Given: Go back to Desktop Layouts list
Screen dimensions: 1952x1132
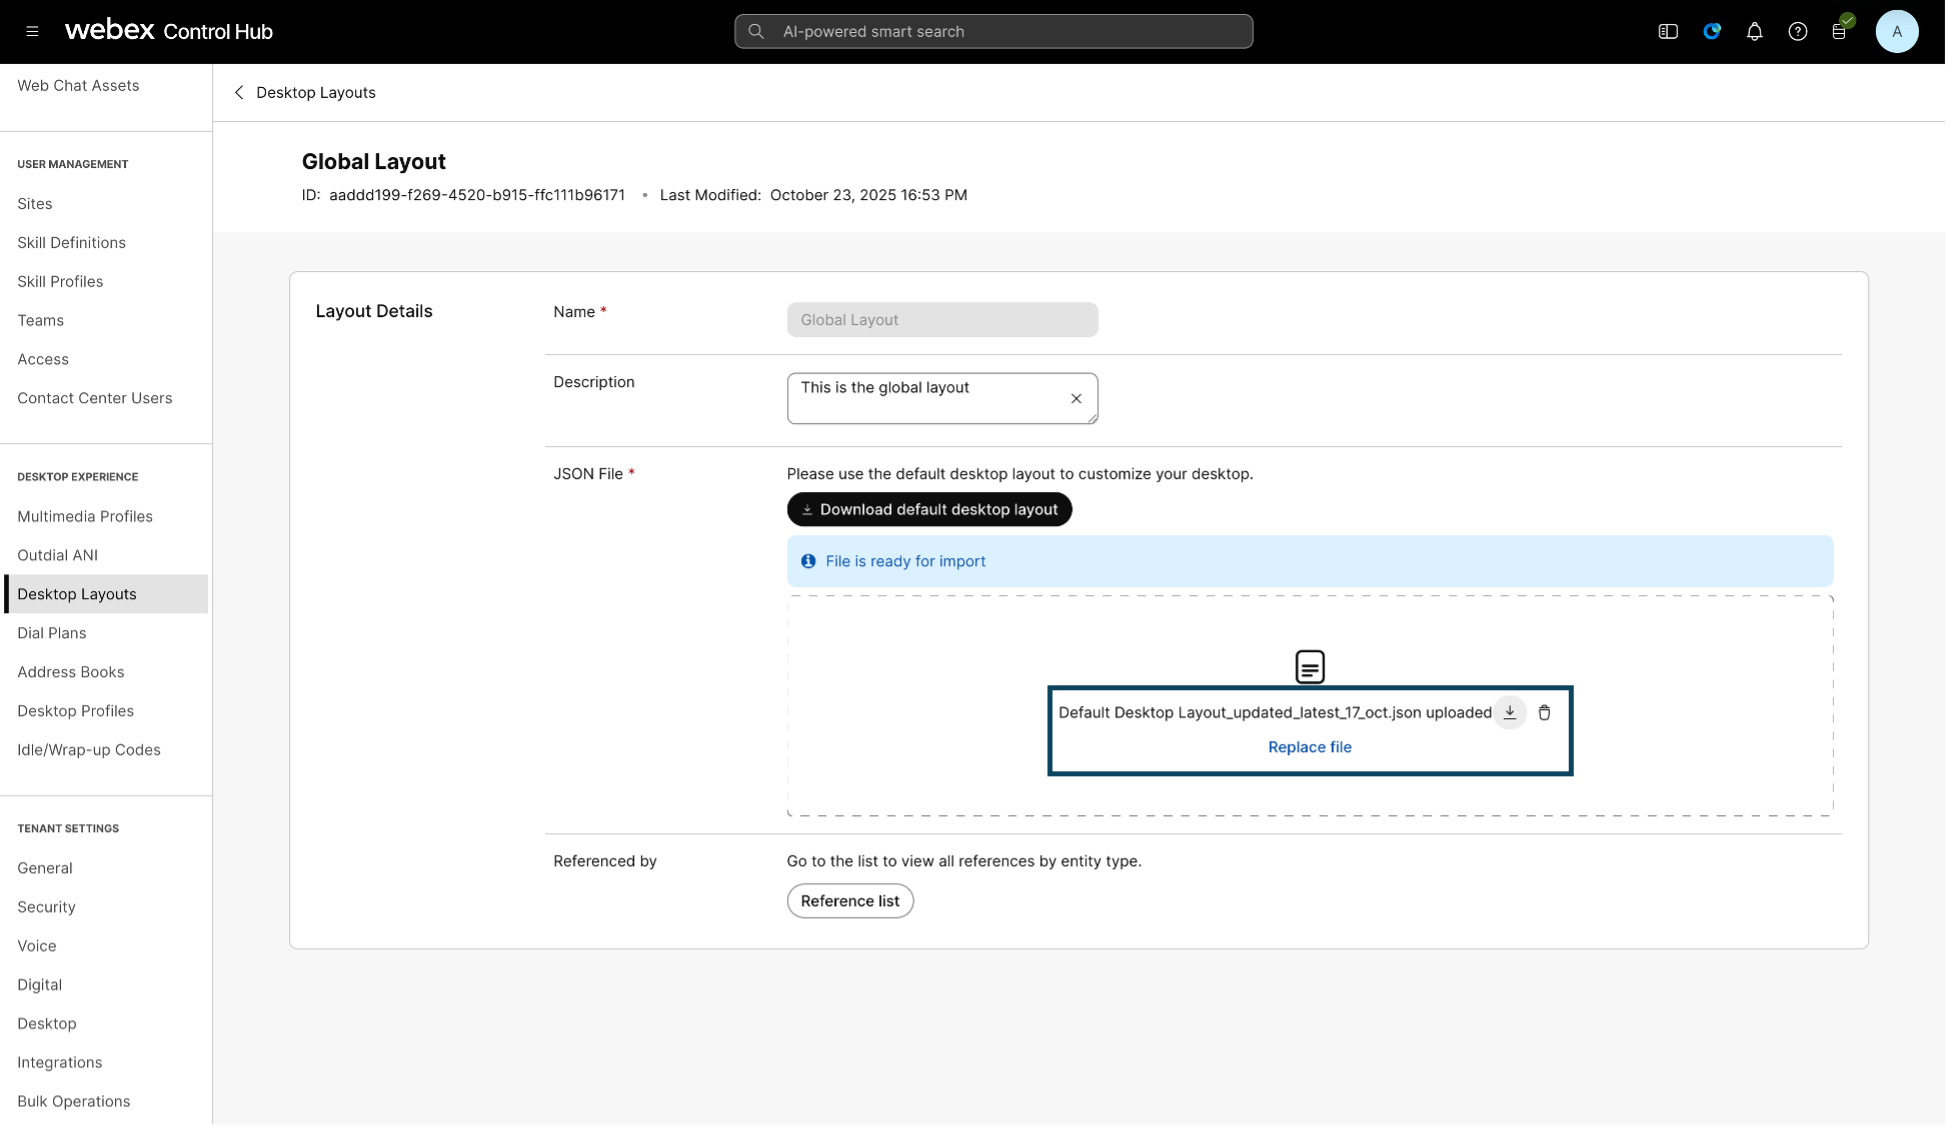Looking at the screenshot, I should click(x=239, y=93).
